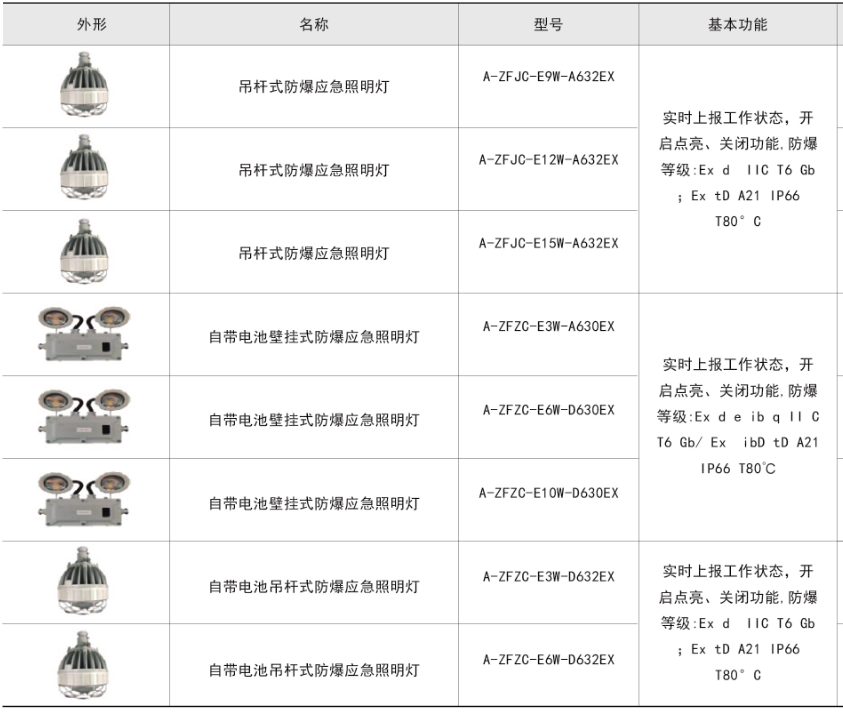Select model text A-ZFZC-E10W-D630EX
The image size is (843, 713).
pyautogui.click(x=548, y=493)
